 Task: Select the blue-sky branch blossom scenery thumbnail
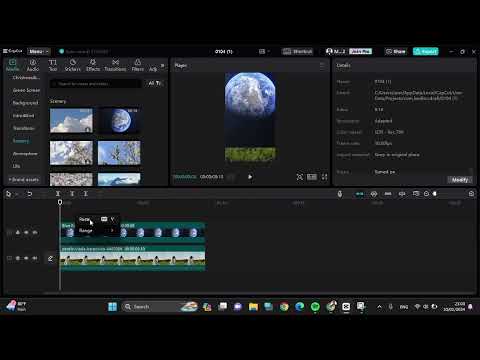(x=119, y=153)
